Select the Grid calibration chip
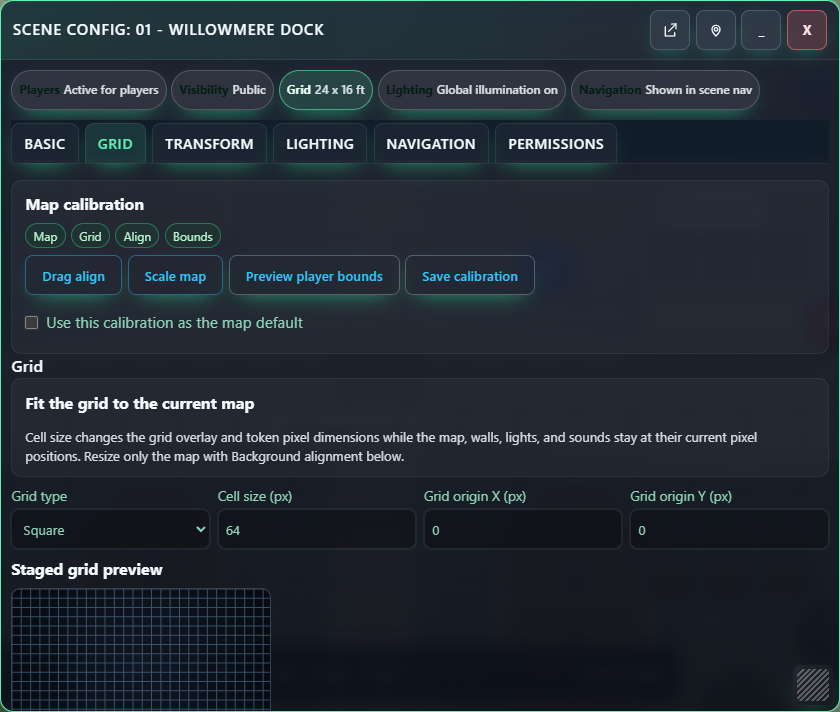The height and width of the screenshot is (712, 840). point(90,236)
